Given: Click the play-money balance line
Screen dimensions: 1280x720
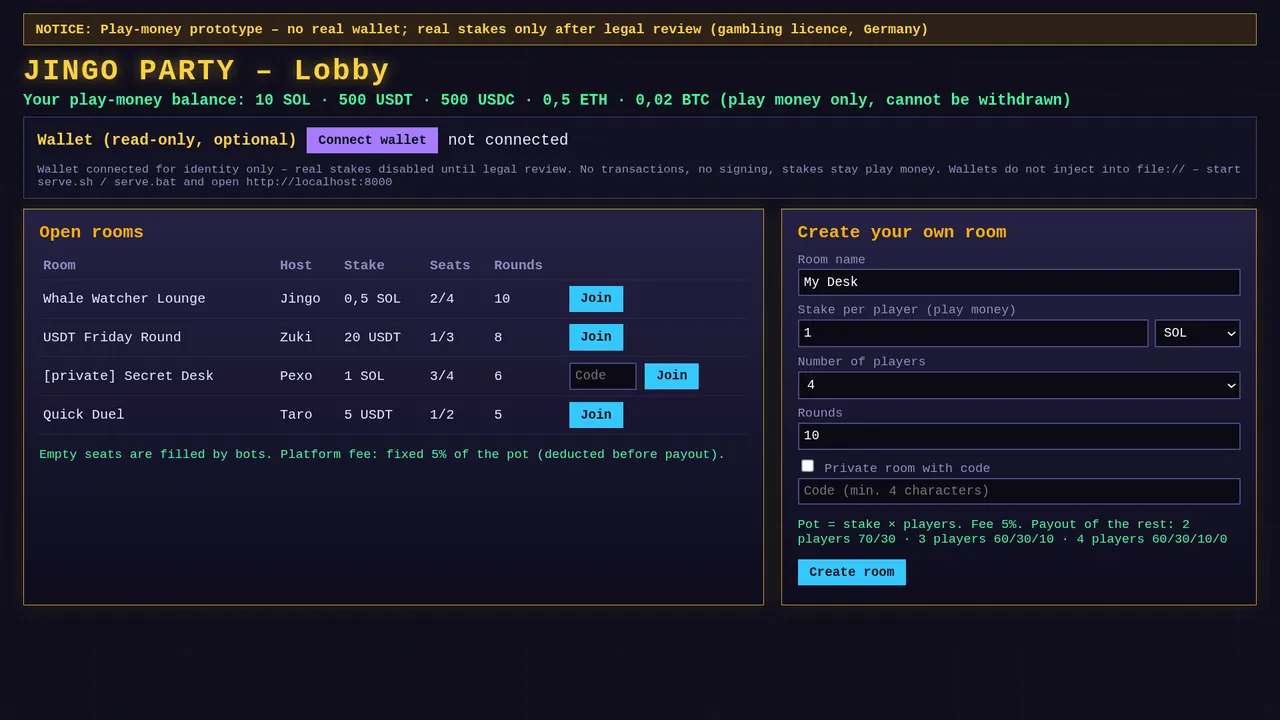Looking at the screenshot, I should click(547, 100).
